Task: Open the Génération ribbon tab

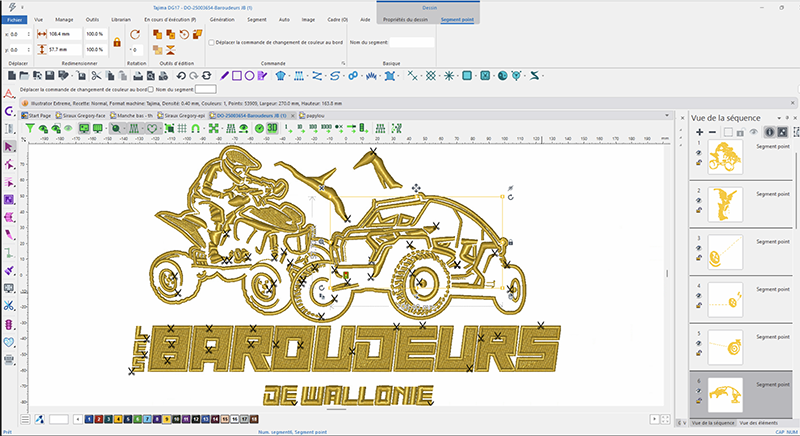Action: pos(224,19)
